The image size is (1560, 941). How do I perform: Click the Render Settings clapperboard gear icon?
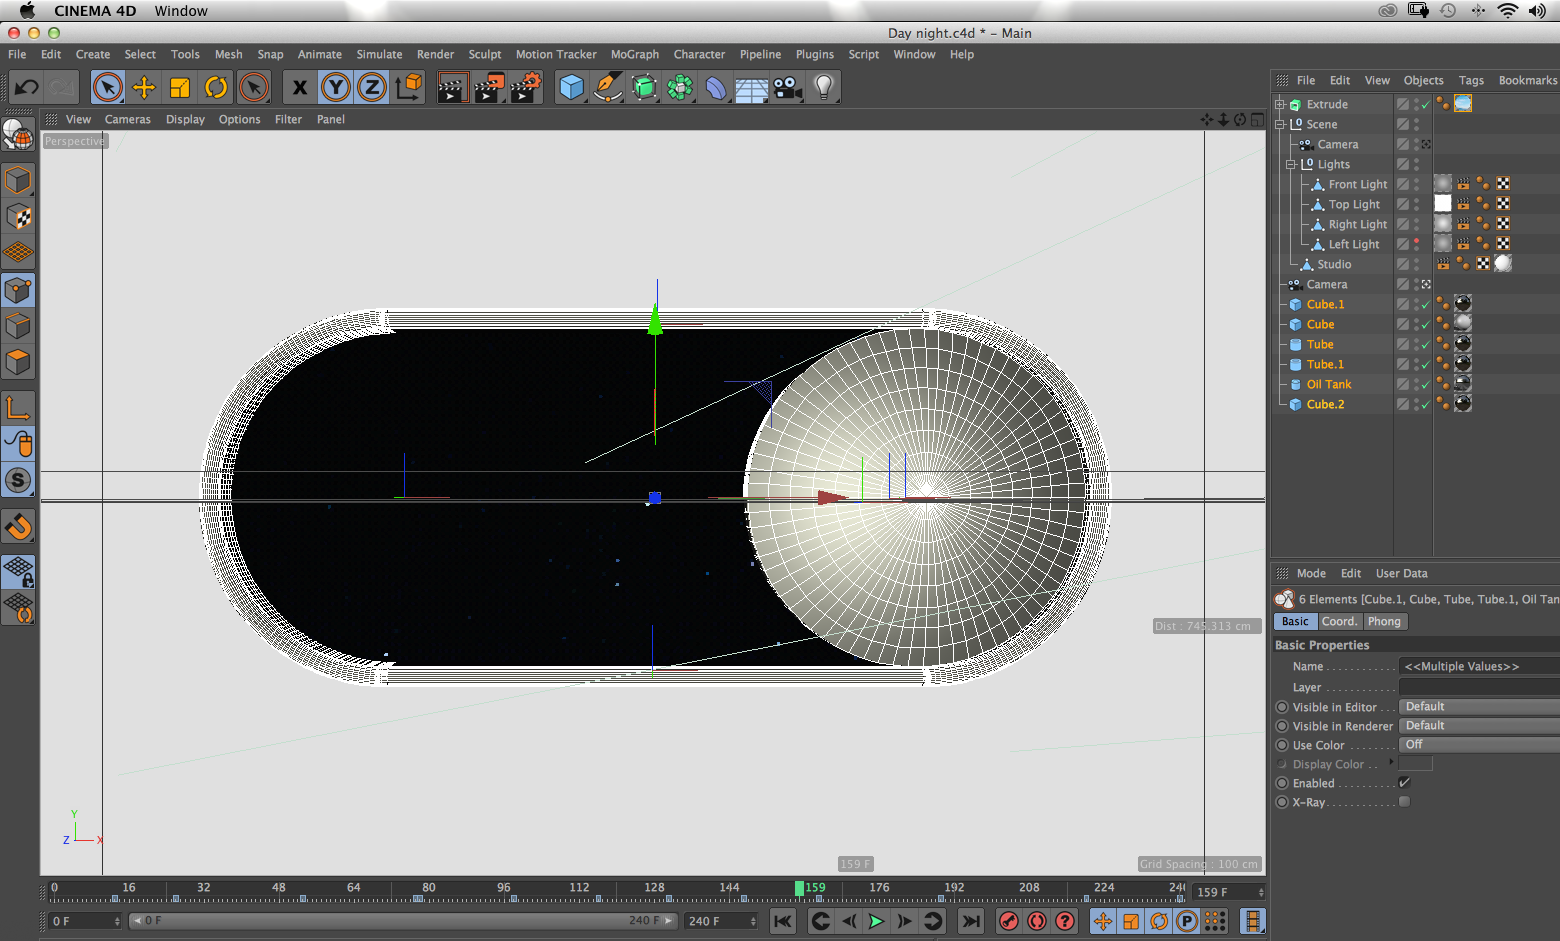click(526, 88)
